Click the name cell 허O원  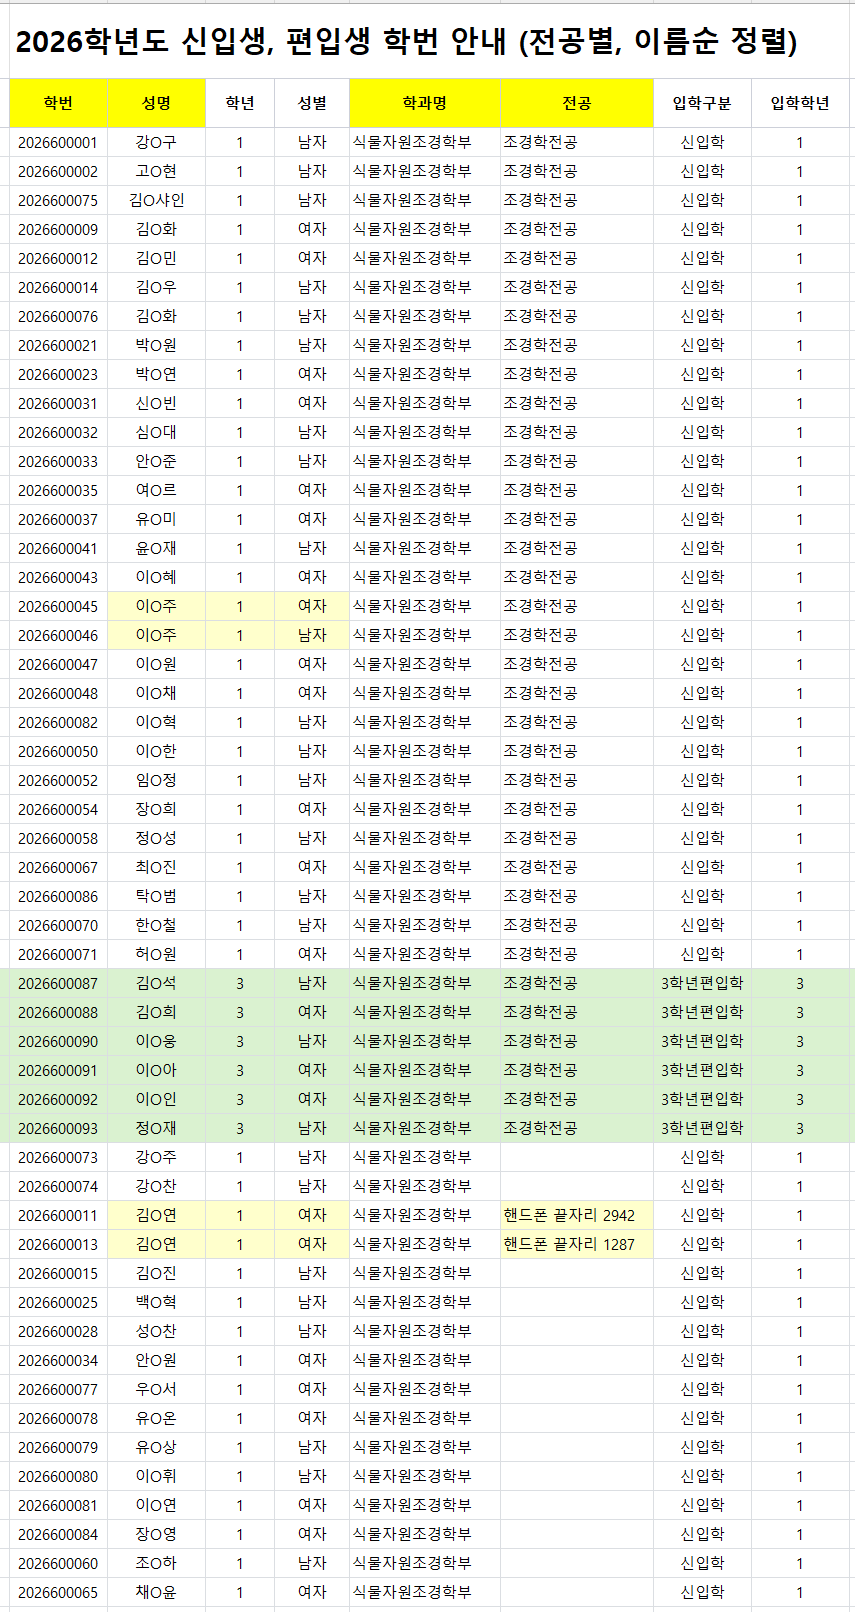pos(156,954)
